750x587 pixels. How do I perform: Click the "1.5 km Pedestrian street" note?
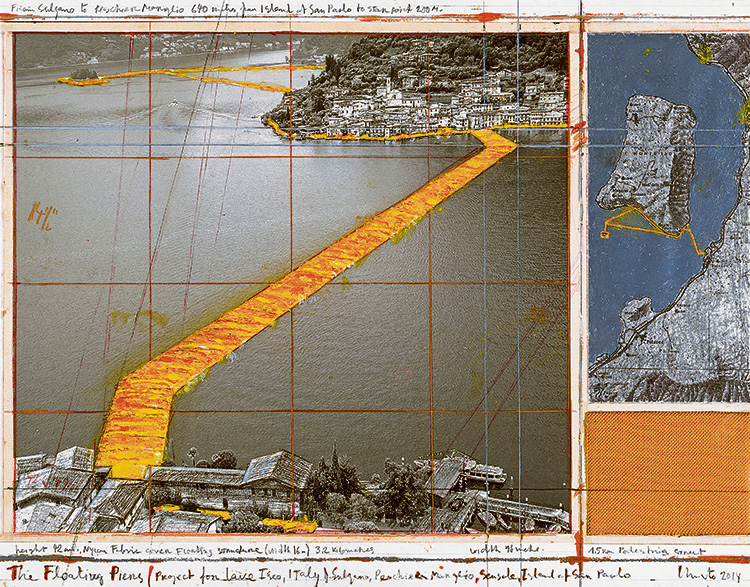click(x=647, y=551)
